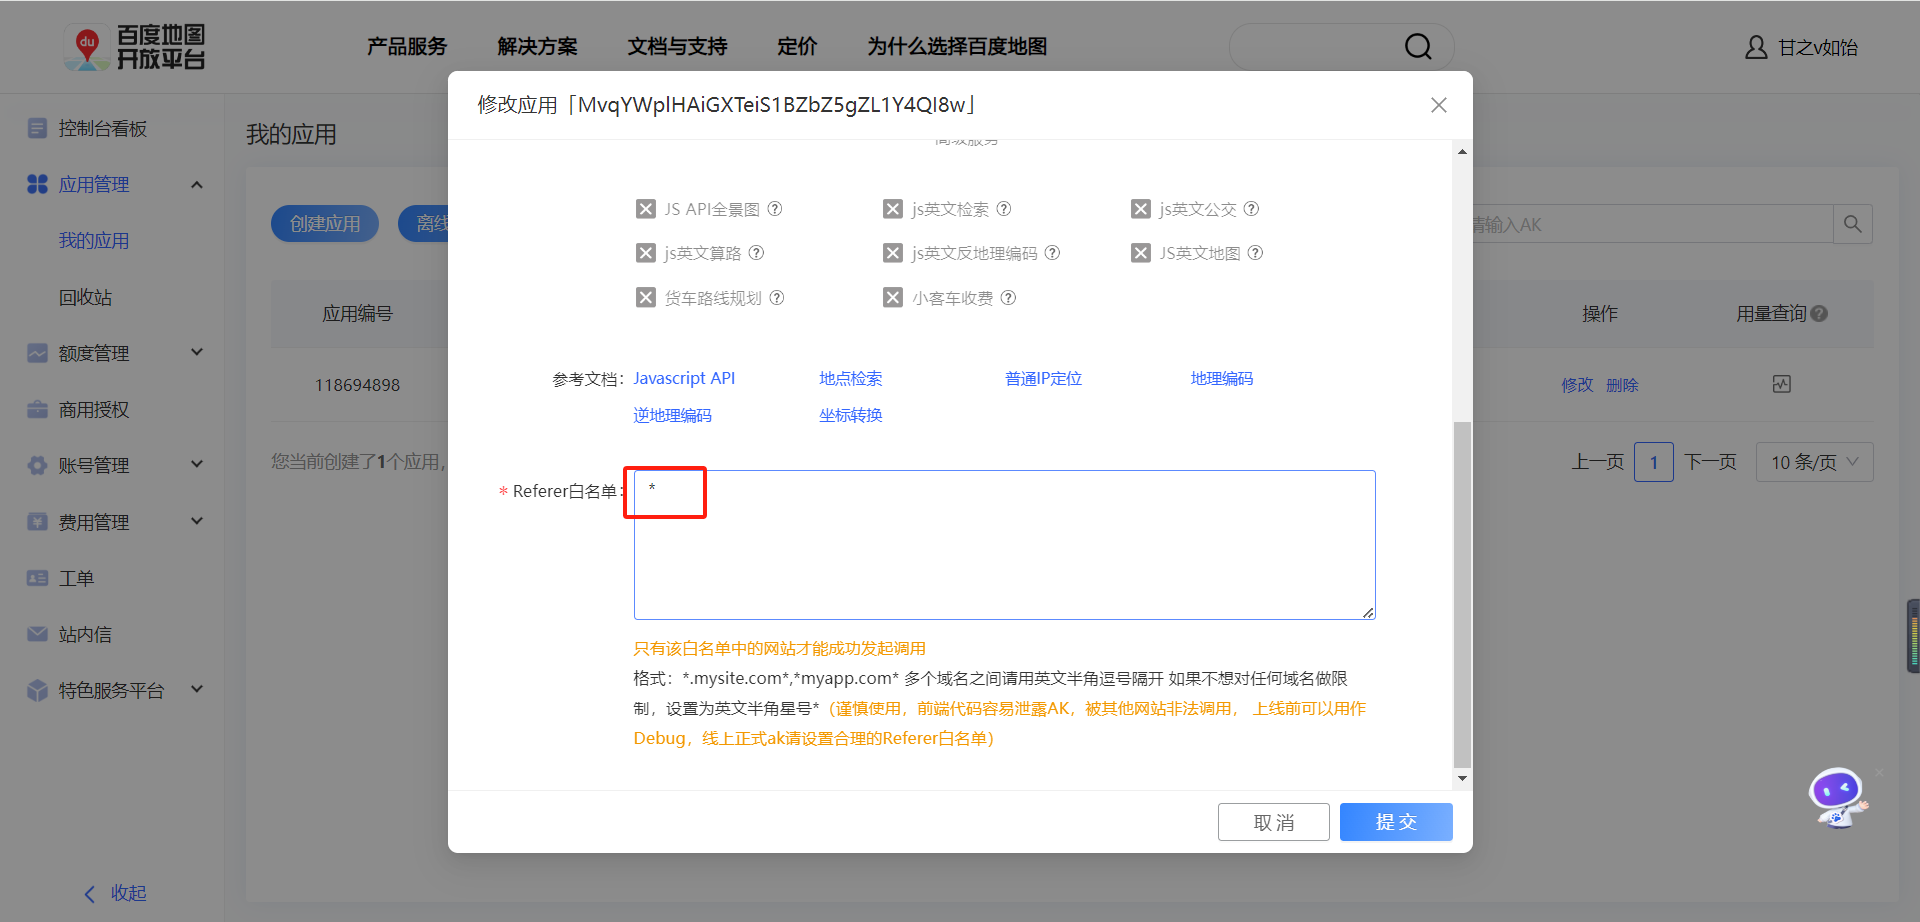Click inside the Referer白名单 text area
The image size is (1920, 922).
coord(1000,545)
